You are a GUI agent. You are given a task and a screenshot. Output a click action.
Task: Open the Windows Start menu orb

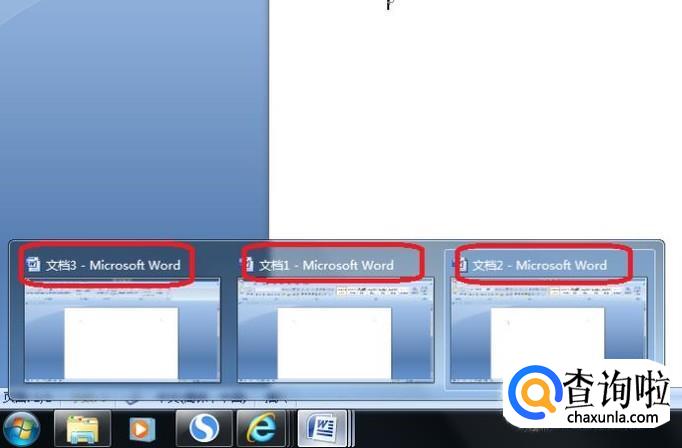coord(20,429)
